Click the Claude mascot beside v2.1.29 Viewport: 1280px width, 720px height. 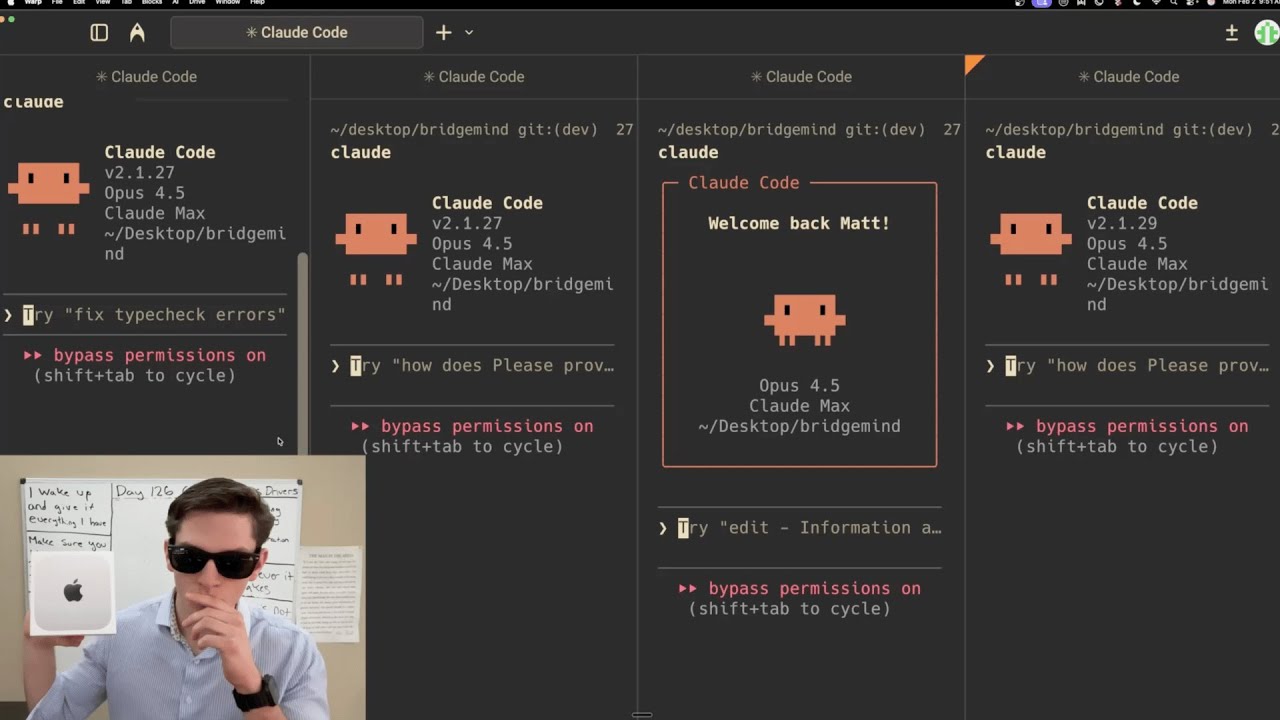pyautogui.click(x=1031, y=249)
